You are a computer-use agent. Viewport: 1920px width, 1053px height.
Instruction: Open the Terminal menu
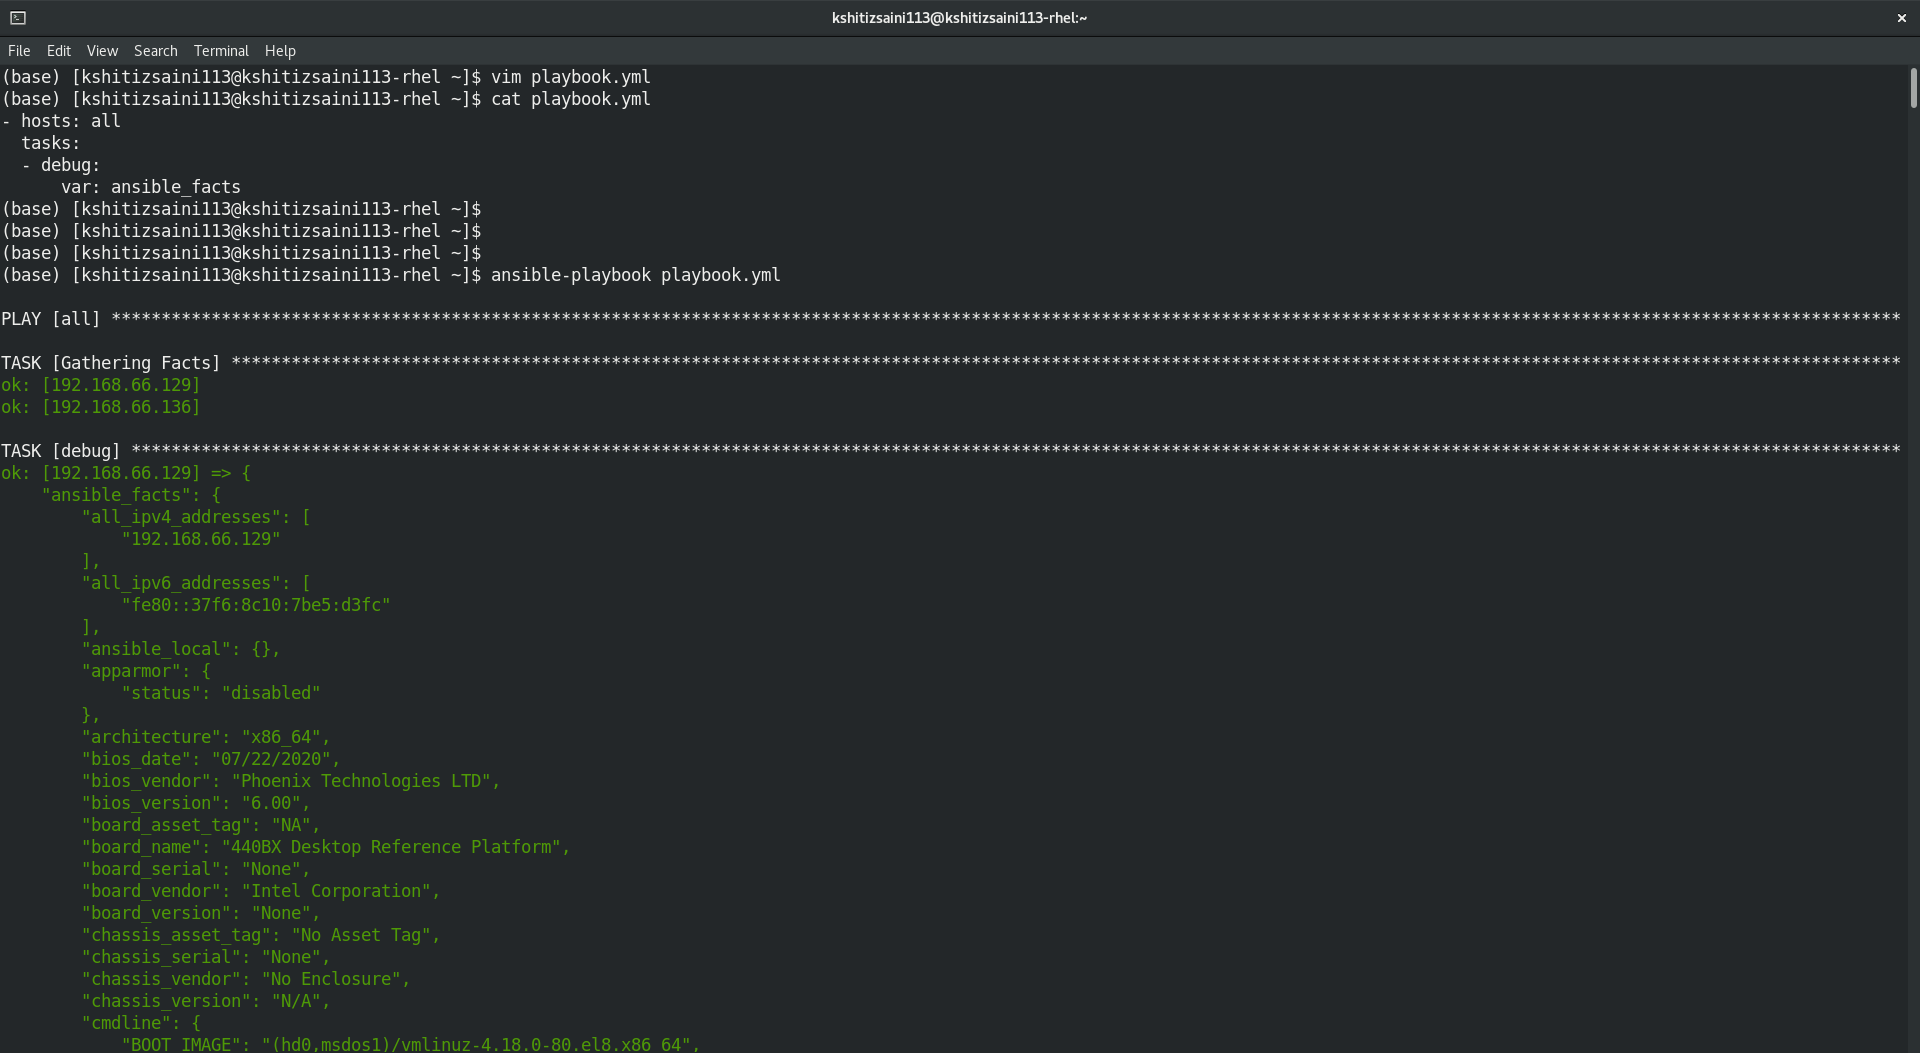pos(221,51)
